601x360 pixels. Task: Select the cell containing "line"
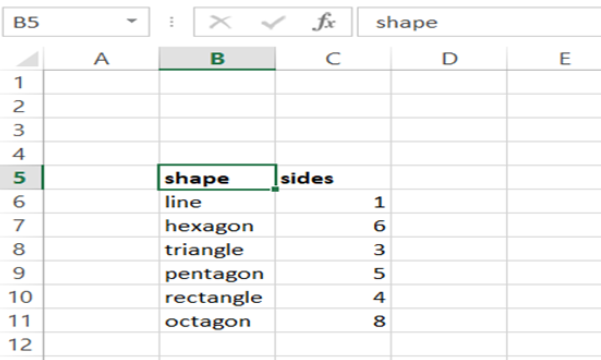(x=217, y=201)
